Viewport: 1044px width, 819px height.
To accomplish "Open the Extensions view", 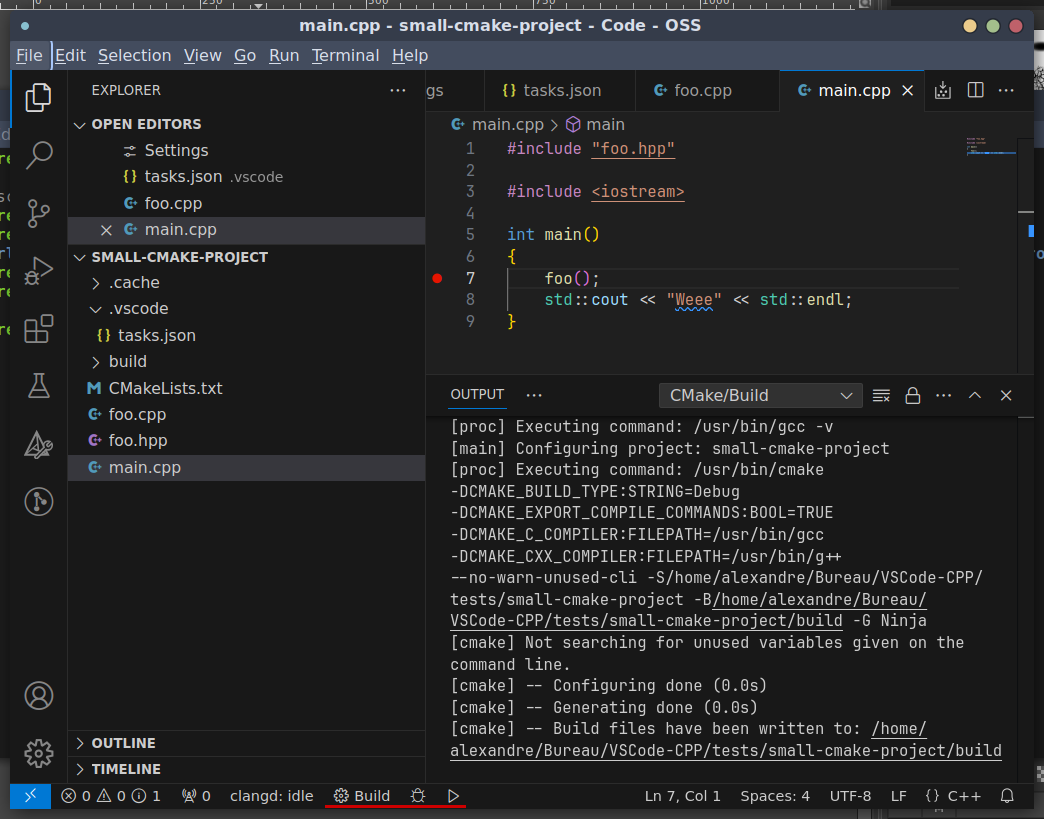I will [x=39, y=329].
